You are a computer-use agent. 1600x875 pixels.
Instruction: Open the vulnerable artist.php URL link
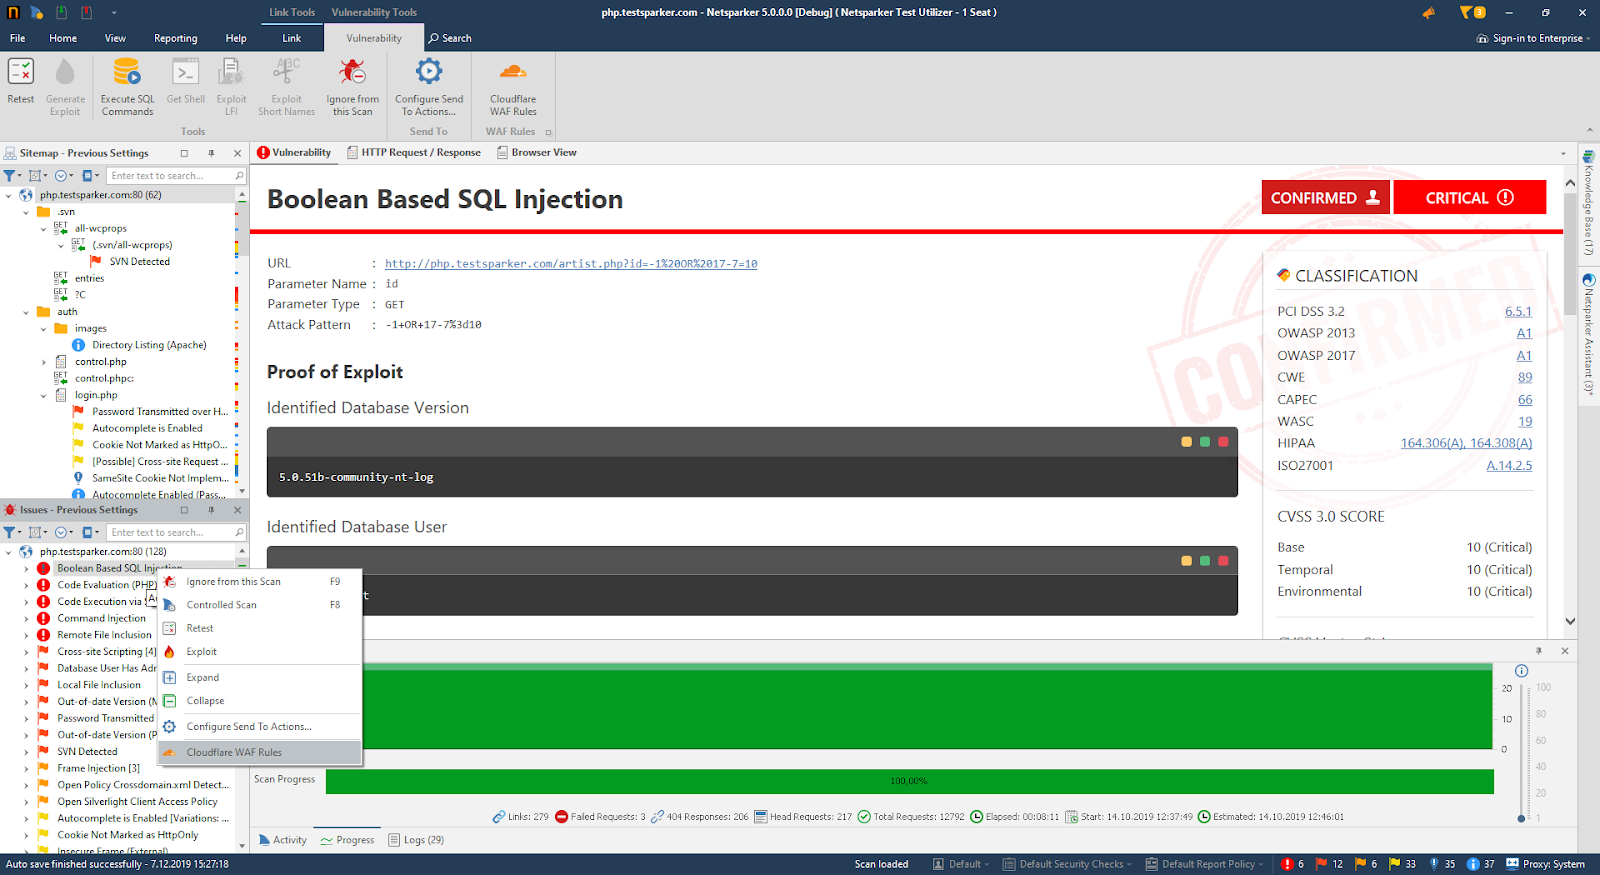coord(571,264)
